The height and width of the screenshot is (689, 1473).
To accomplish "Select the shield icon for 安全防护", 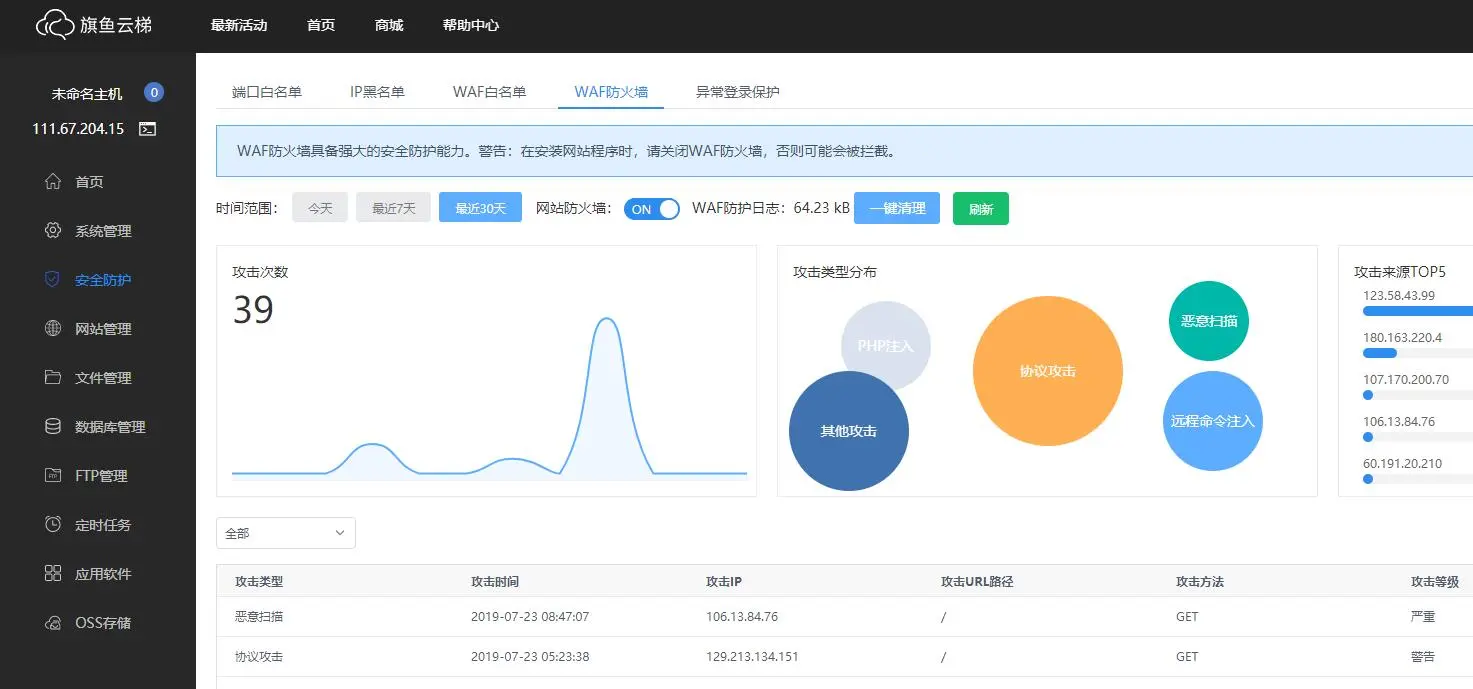I will [53, 279].
